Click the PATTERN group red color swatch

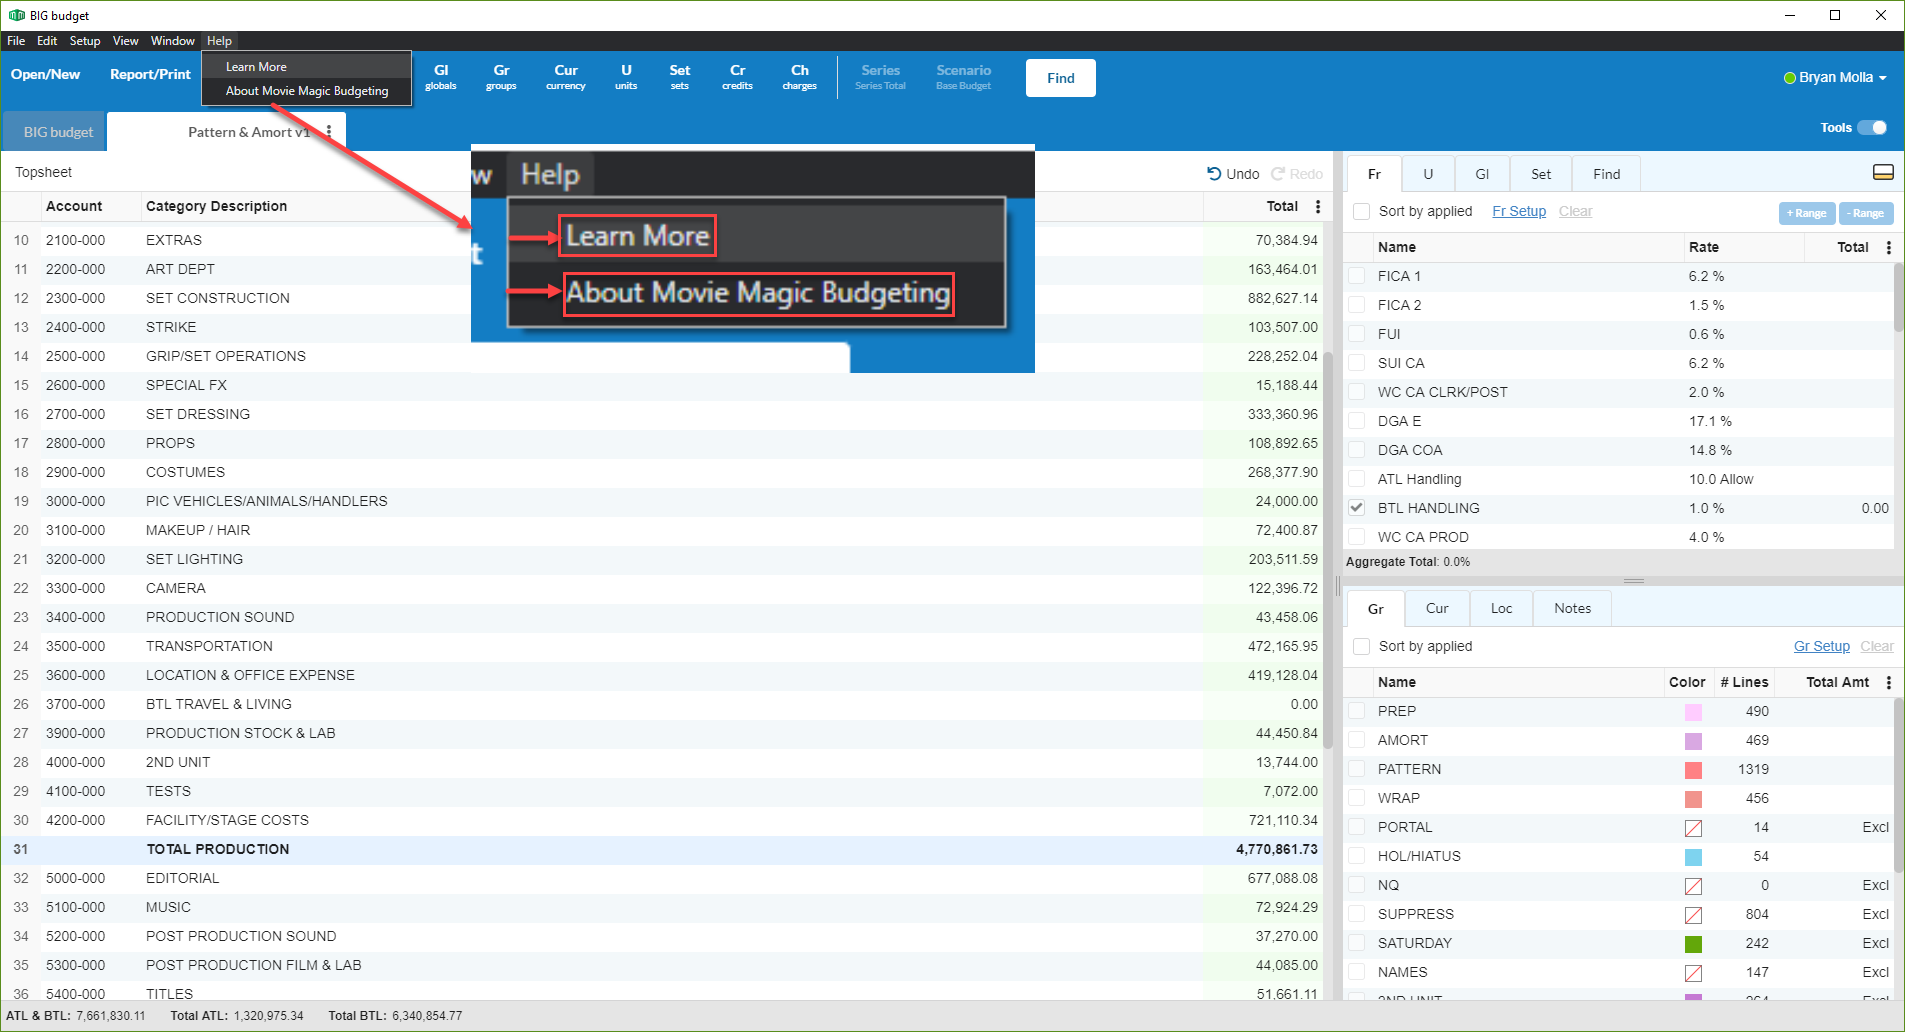click(x=1693, y=770)
